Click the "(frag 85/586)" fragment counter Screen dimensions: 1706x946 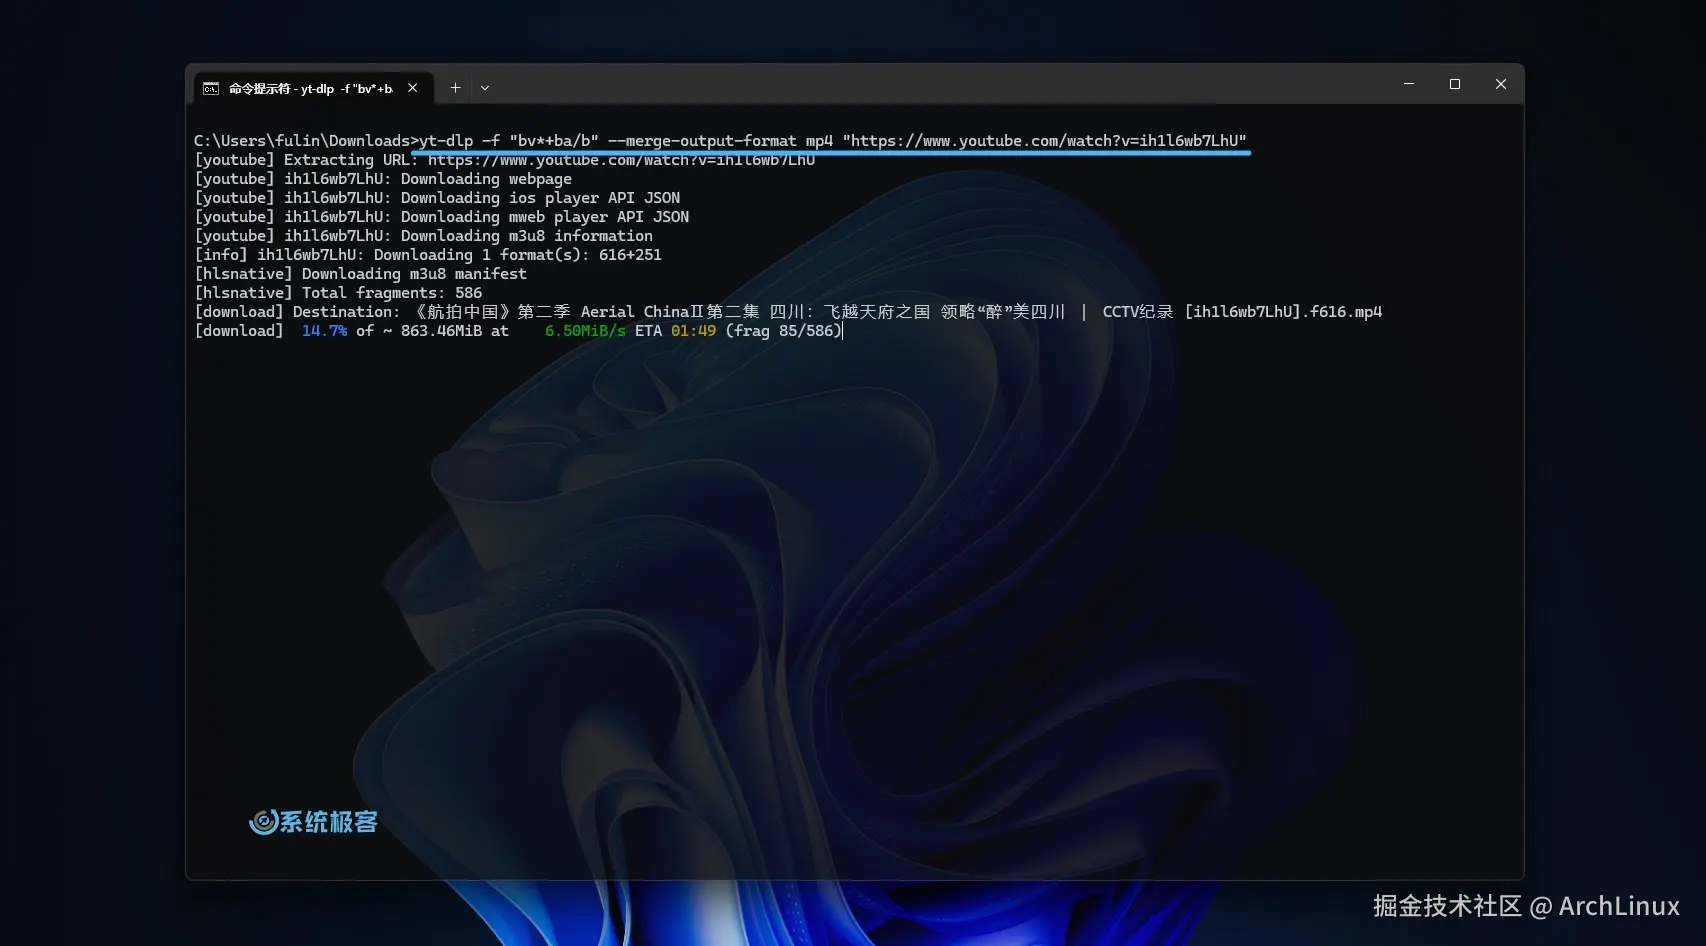point(784,331)
